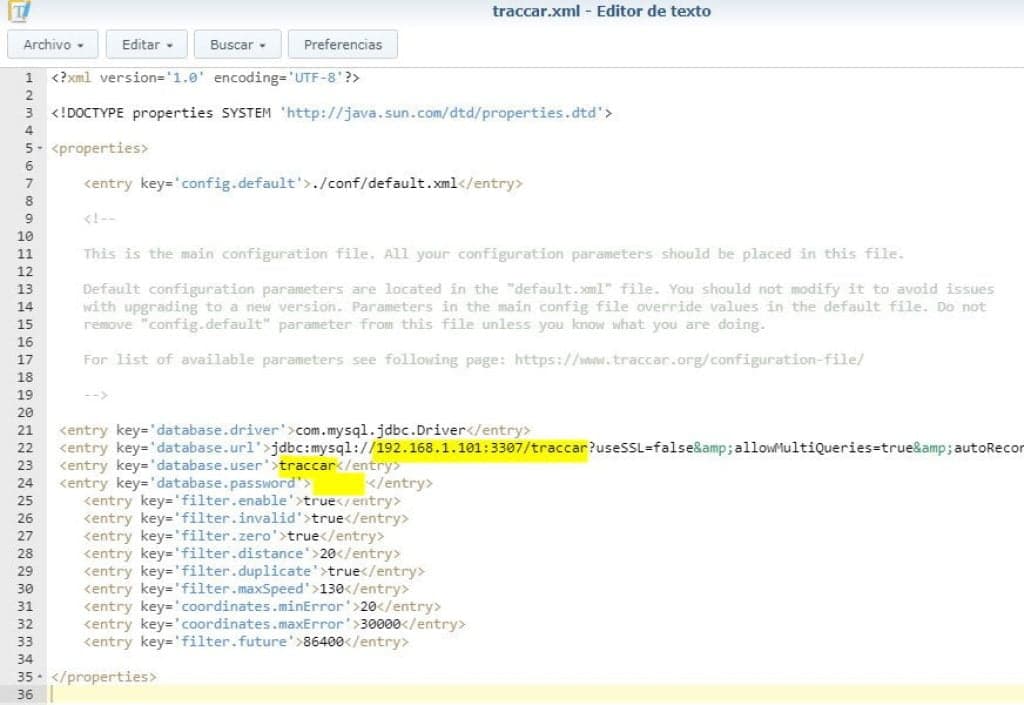1024x705 pixels.
Task: Click line number 22 in the gutter
Action: pyautogui.click(x=25, y=448)
